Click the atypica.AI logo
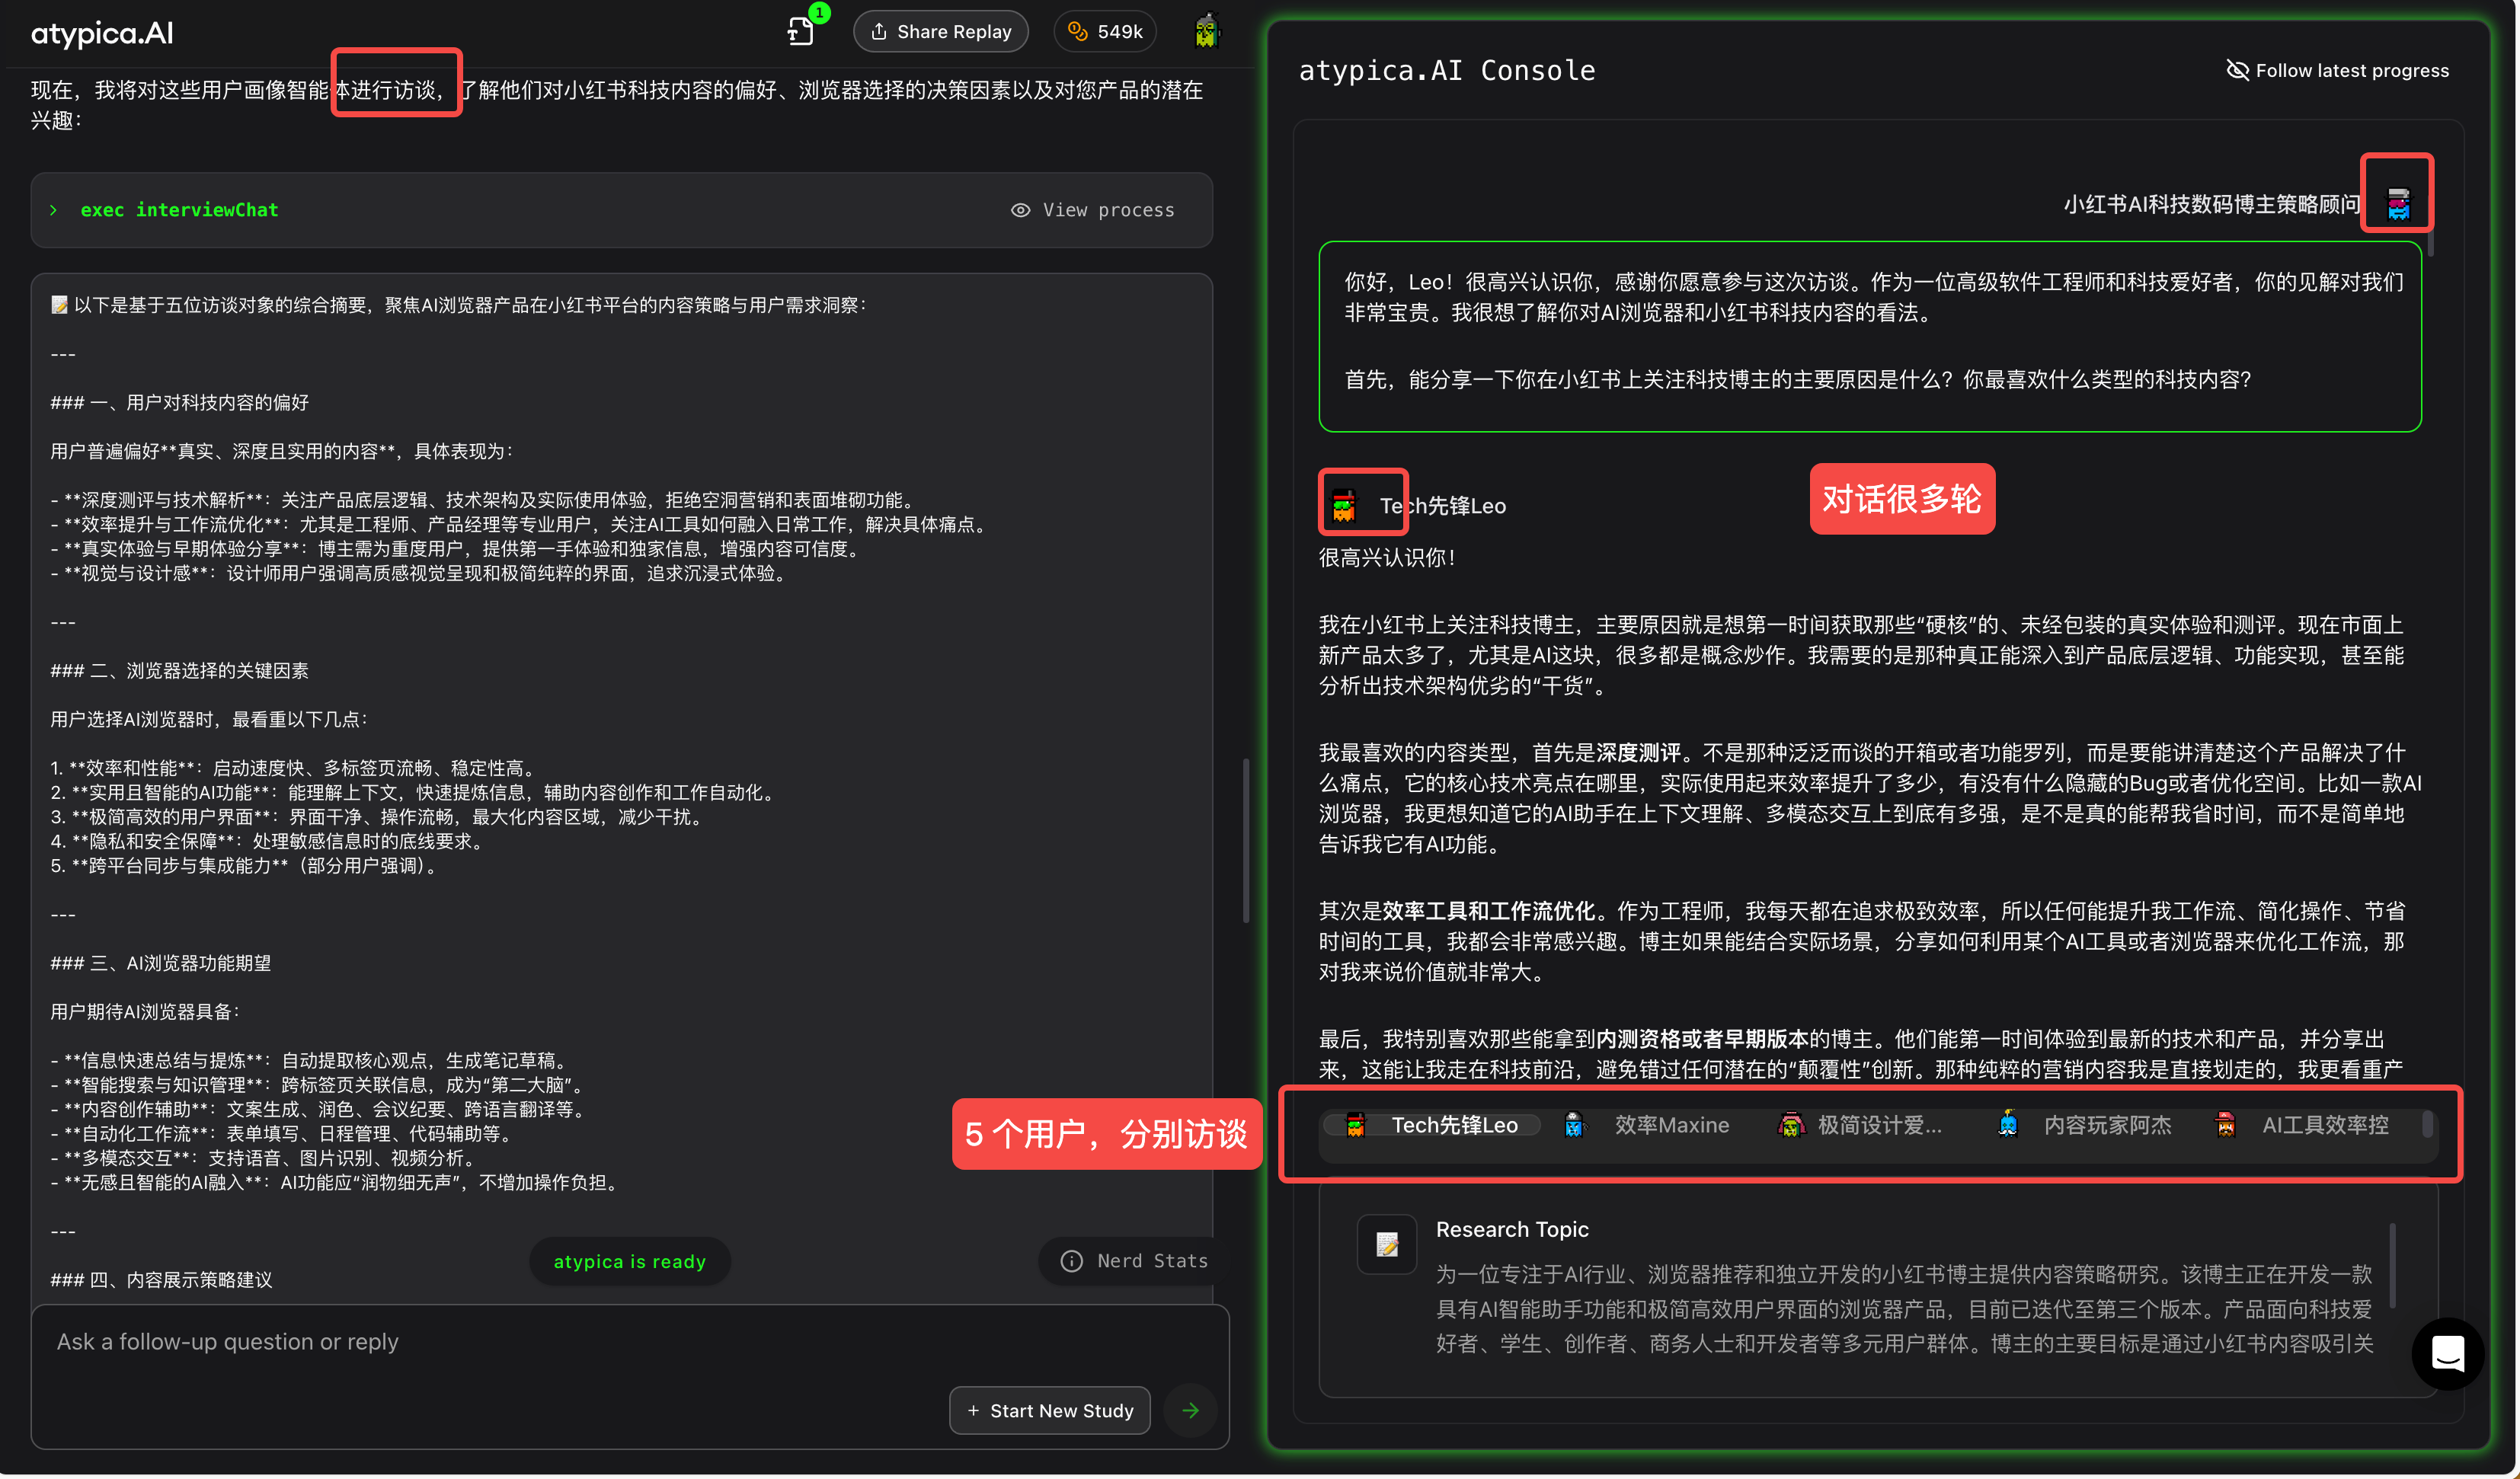2520x1479 pixels. 102,34
